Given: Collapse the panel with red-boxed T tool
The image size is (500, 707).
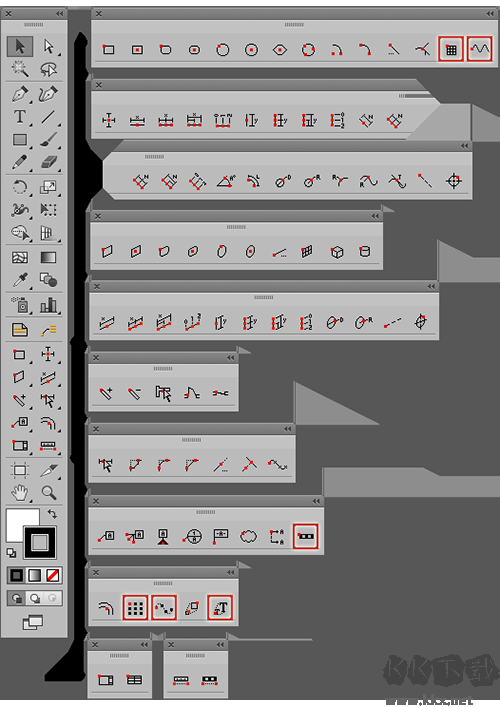Looking at the screenshot, I should (231, 572).
